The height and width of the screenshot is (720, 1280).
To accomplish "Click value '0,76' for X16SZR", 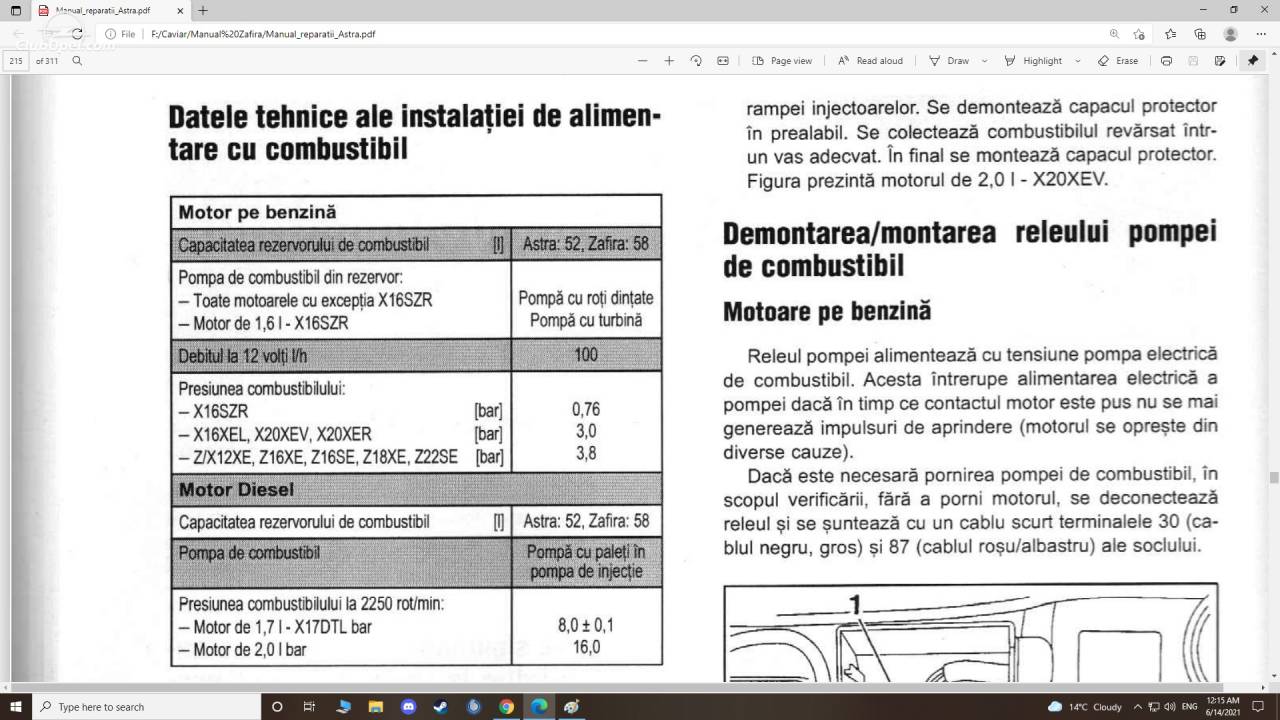I will (x=586, y=409).
